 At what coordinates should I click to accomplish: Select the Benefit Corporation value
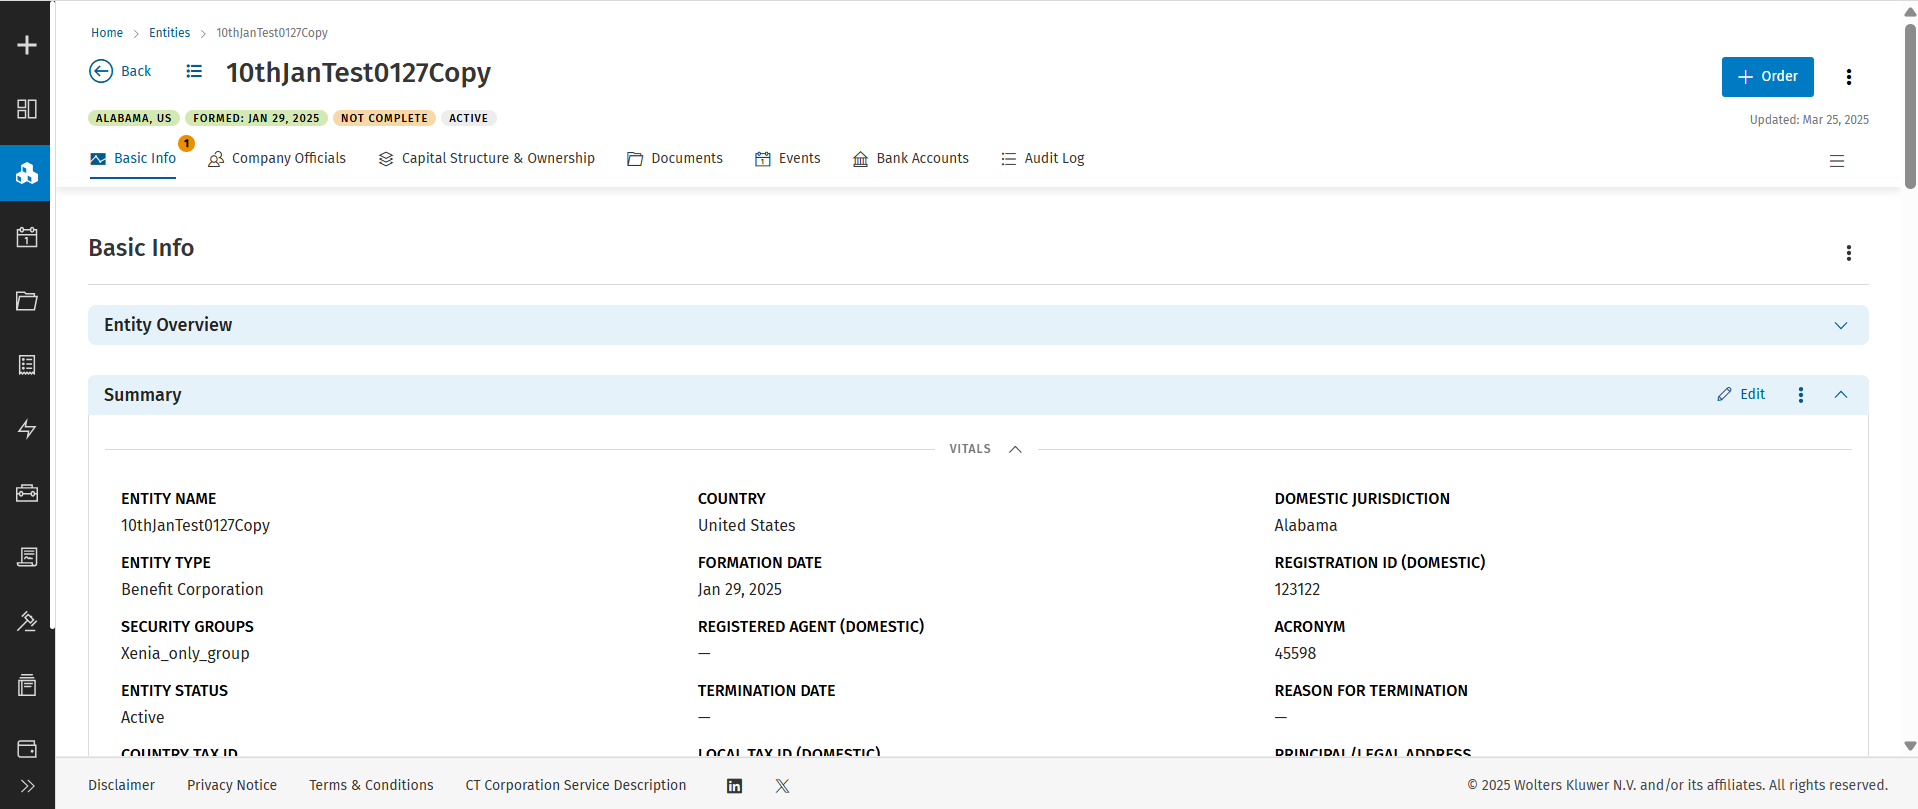[x=192, y=589]
